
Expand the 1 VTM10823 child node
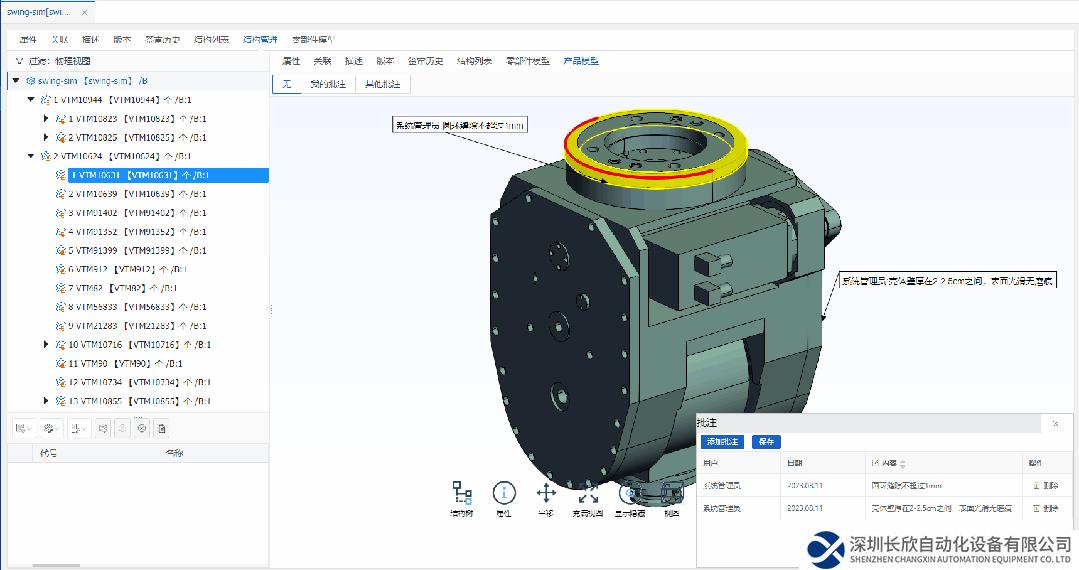click(x=46, y=119)
